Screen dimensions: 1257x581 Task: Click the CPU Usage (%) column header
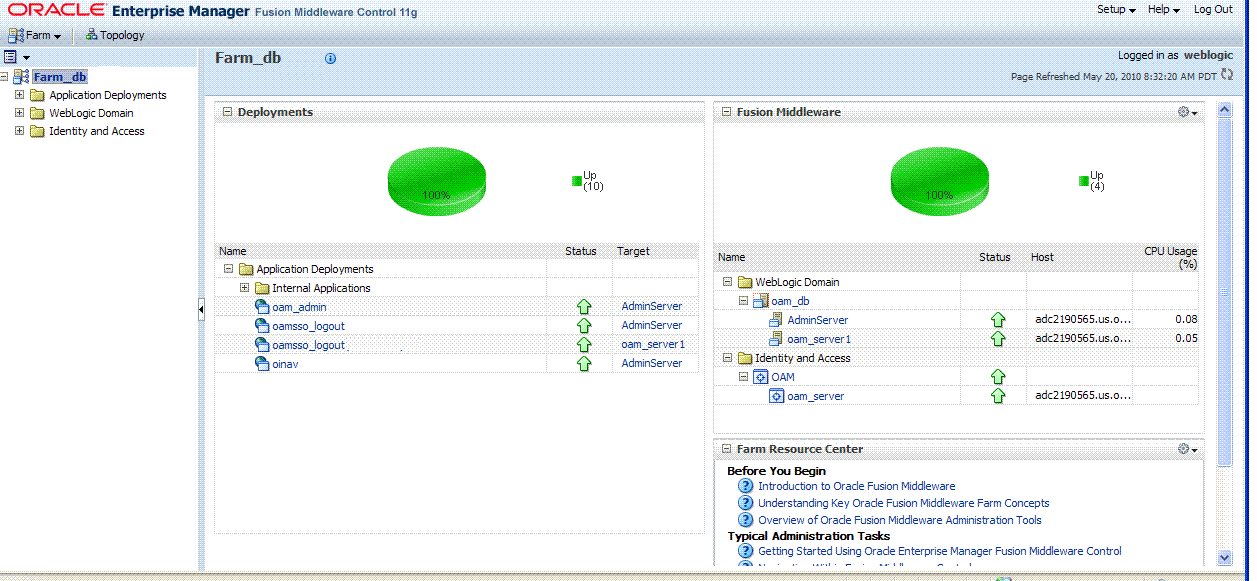1171,257
